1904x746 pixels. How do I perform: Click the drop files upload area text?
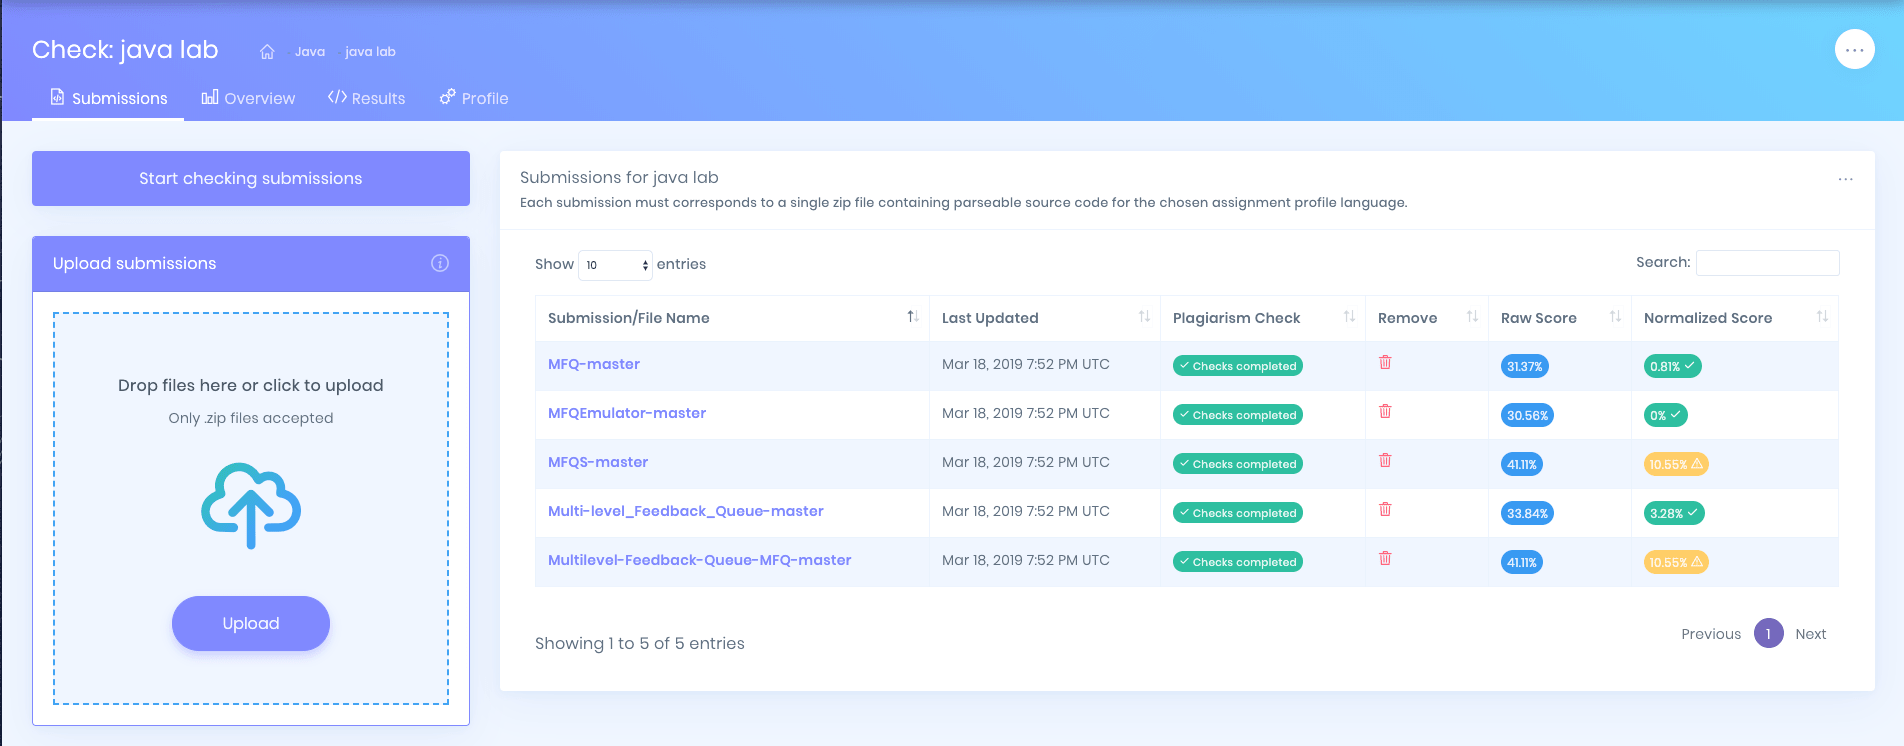(x=251, y=385)
